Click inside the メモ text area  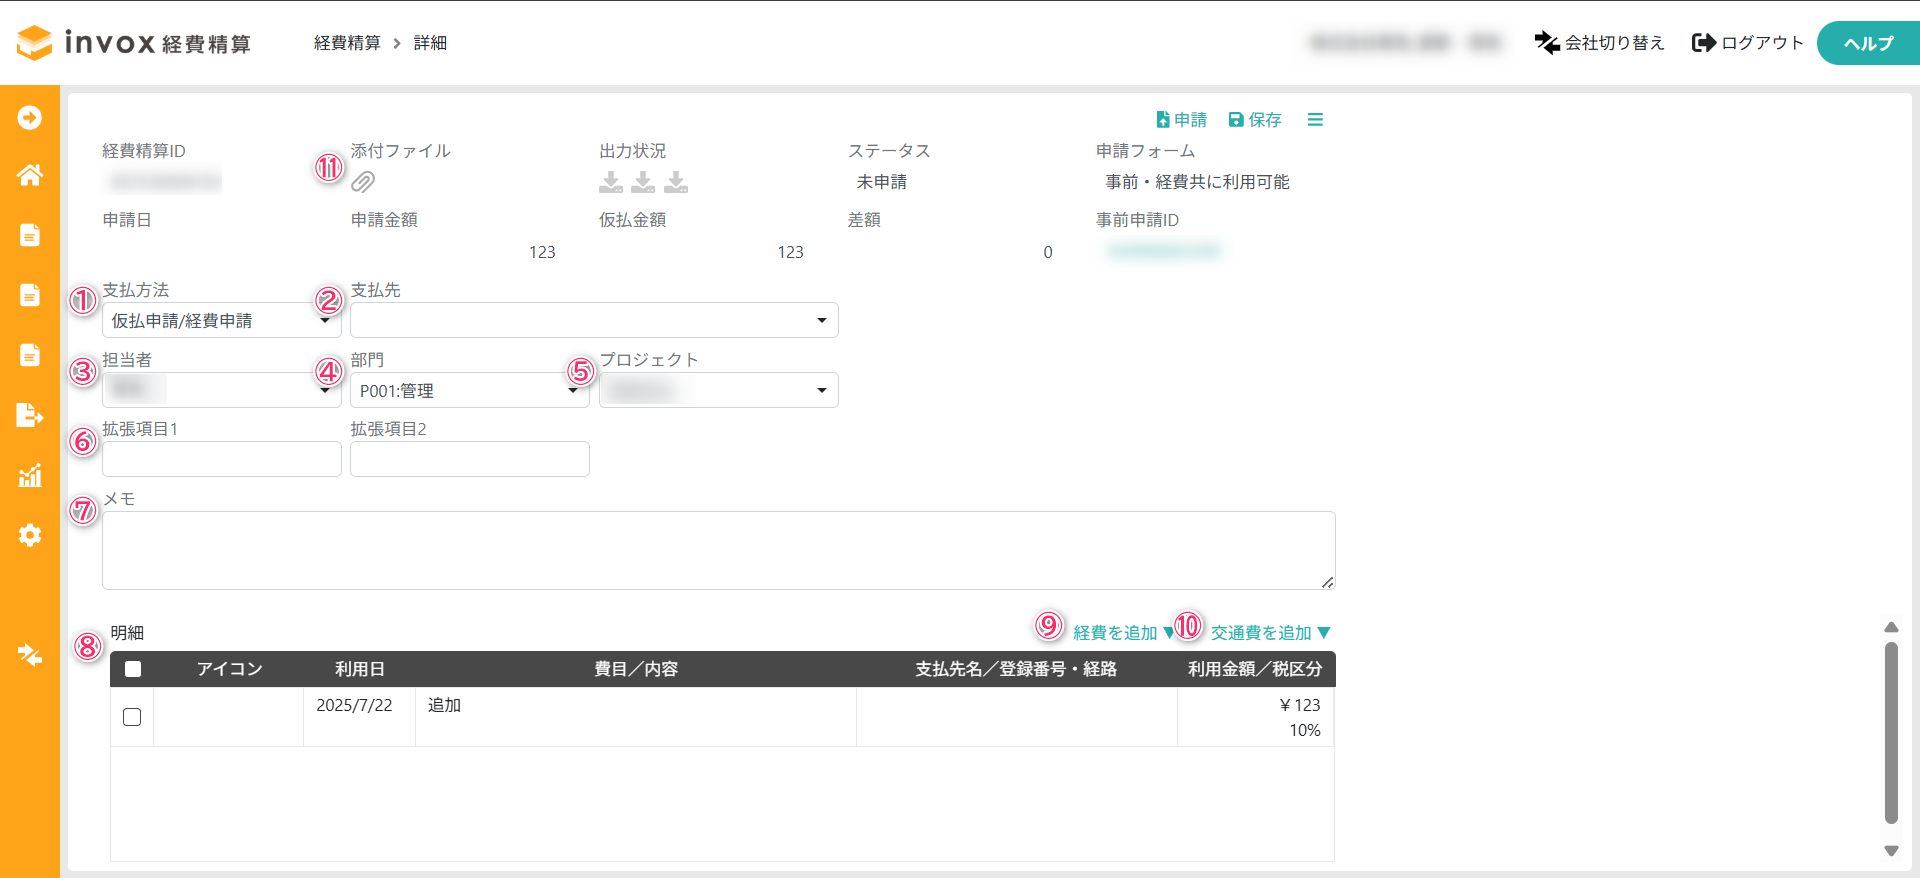coord(718,551)
